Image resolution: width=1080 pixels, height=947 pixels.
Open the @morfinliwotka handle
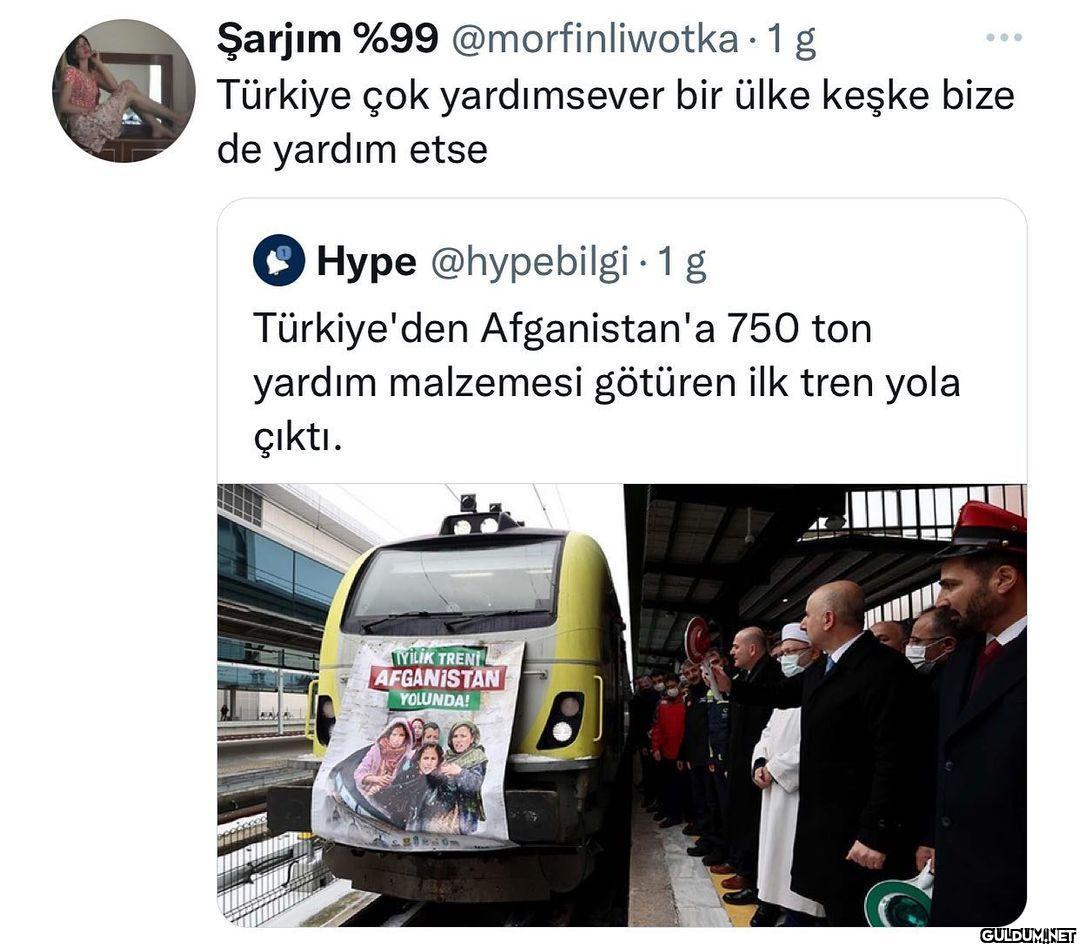pyautogui.click(x=595, y=39)
